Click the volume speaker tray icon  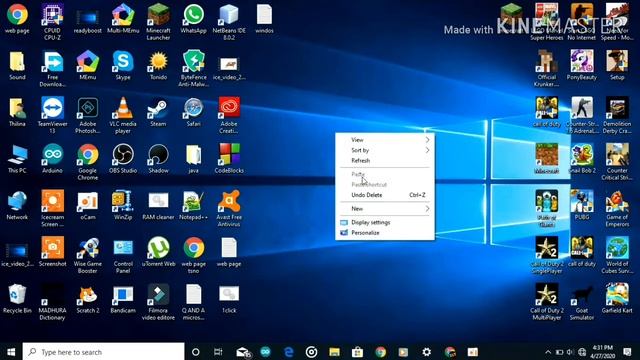(x=570, y=352)
